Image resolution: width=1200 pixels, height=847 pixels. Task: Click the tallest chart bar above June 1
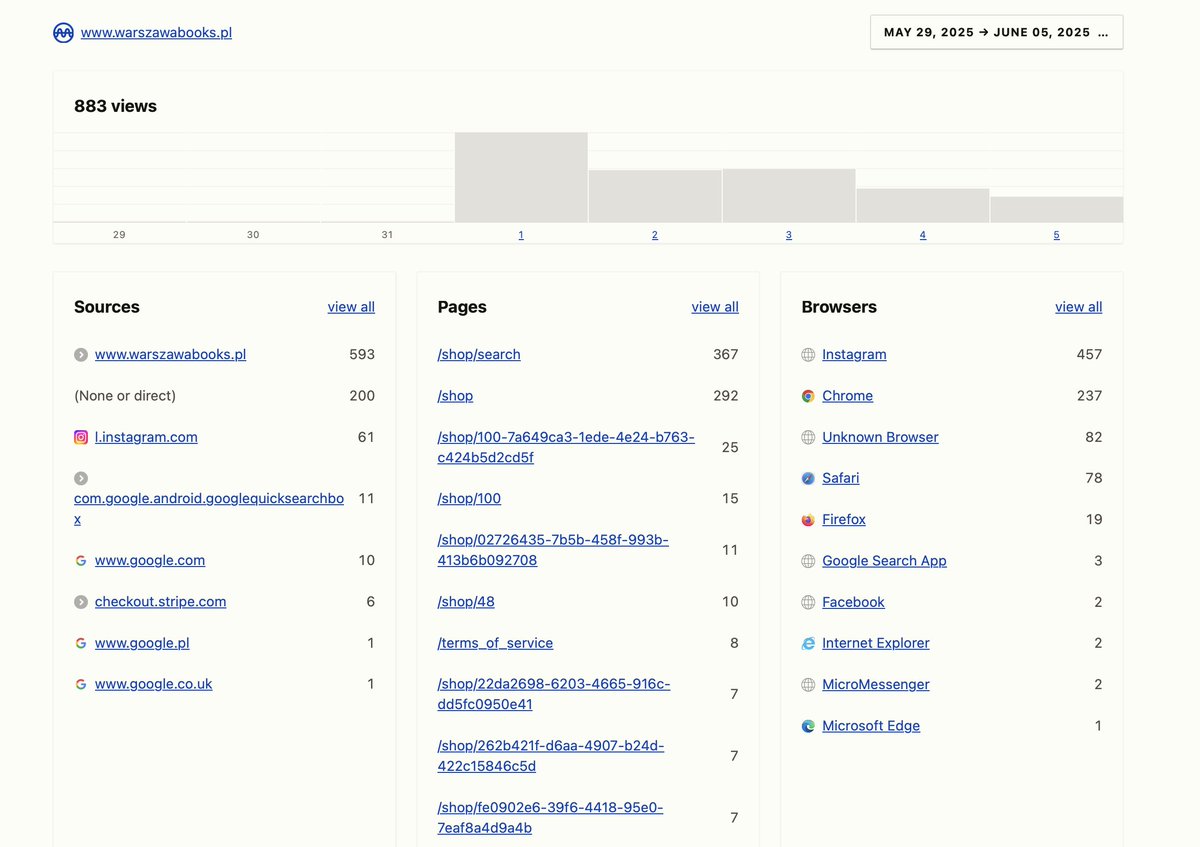coord(521,175)
